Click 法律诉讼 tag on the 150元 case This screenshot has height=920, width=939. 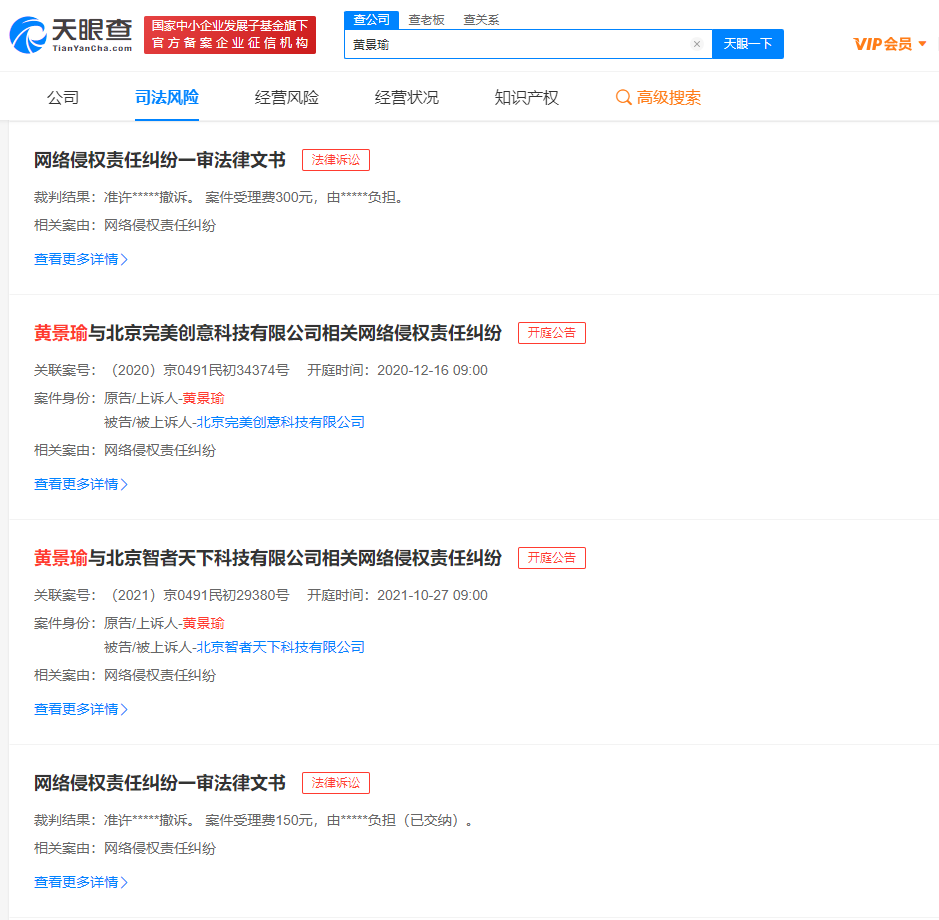(x=336, y=783)
